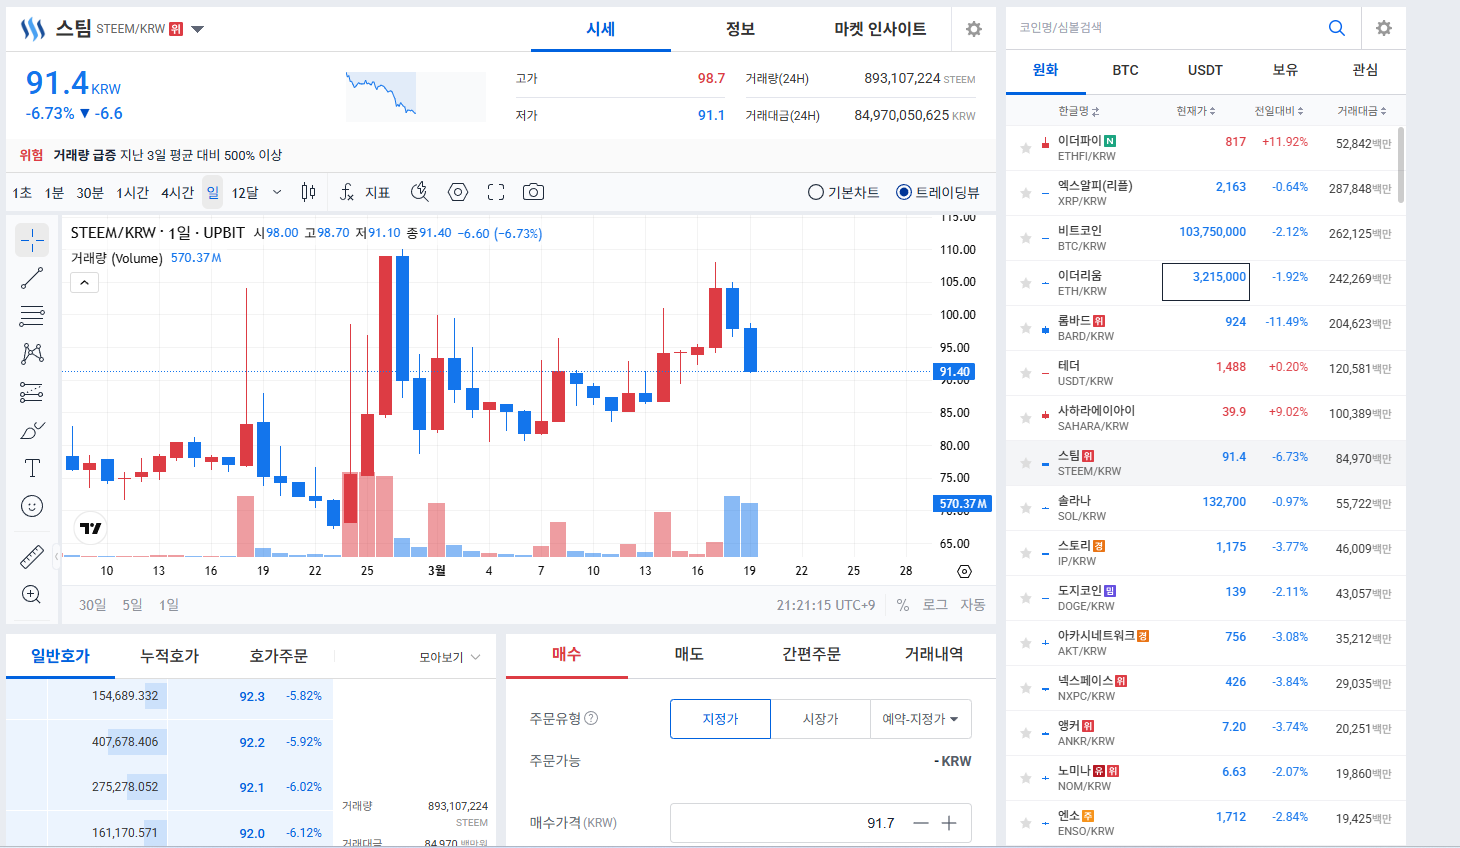Click the coin list vertical scrollbar
The width and height of the screenshot is (1460, 848).
click(x=1400, y=165)
